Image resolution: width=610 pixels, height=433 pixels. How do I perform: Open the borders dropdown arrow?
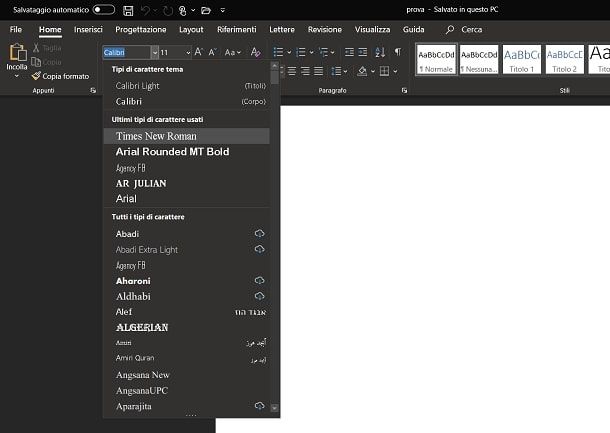(395, 71)
